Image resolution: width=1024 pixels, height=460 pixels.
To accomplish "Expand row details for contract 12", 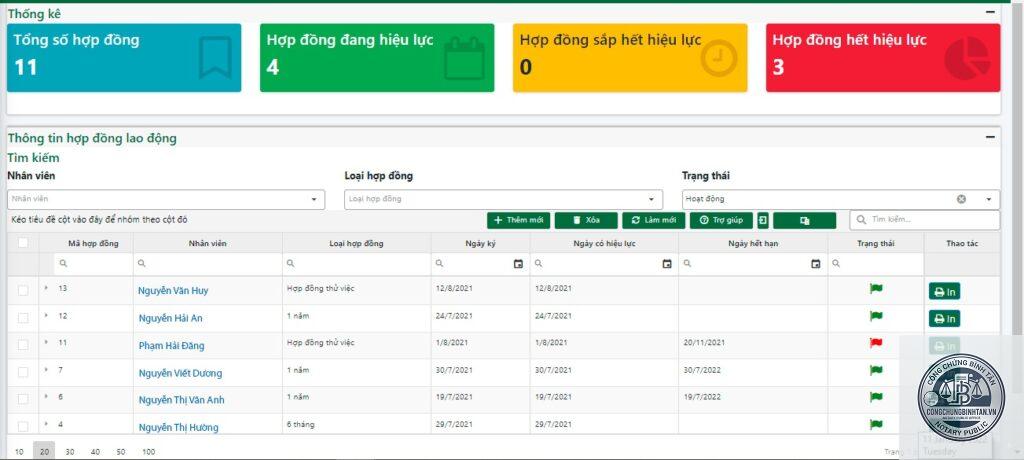I will 46,316.
